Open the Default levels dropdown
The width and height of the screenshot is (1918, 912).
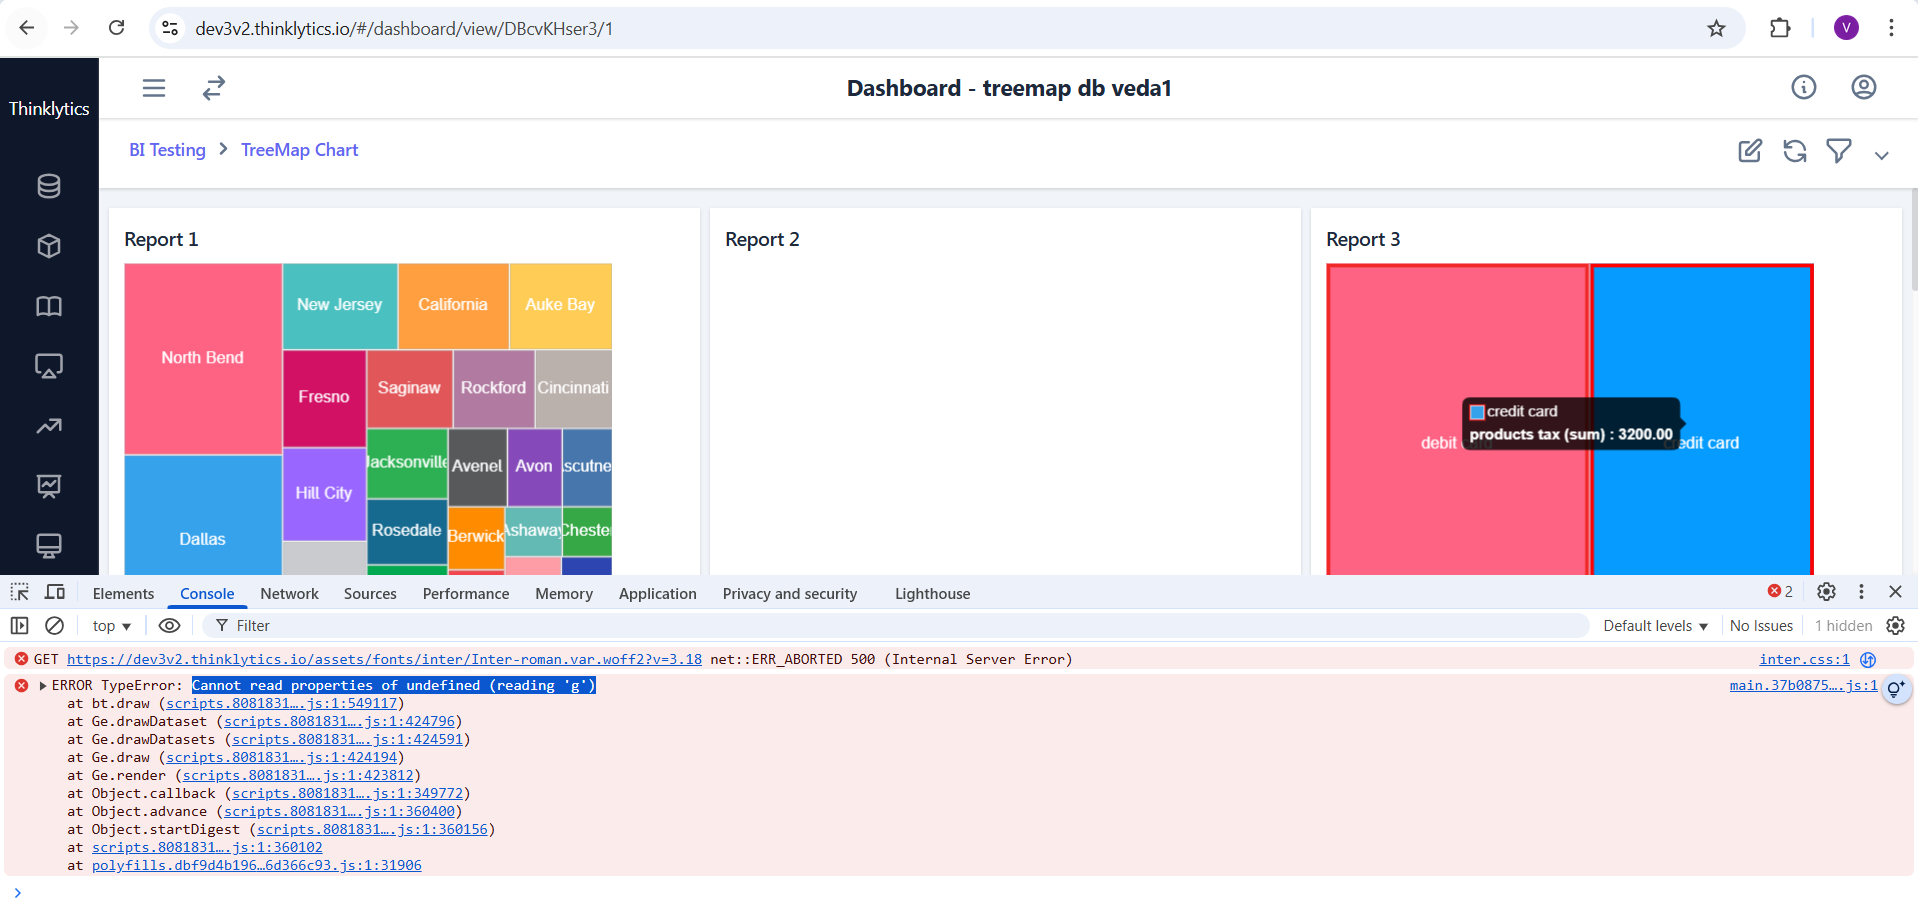1655,626
